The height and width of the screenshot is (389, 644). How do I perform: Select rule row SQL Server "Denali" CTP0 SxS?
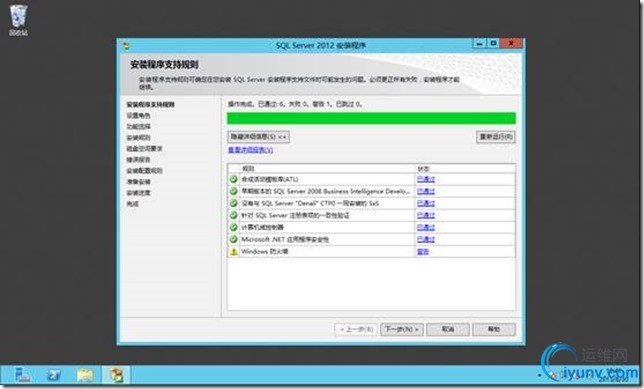point(371,203)
